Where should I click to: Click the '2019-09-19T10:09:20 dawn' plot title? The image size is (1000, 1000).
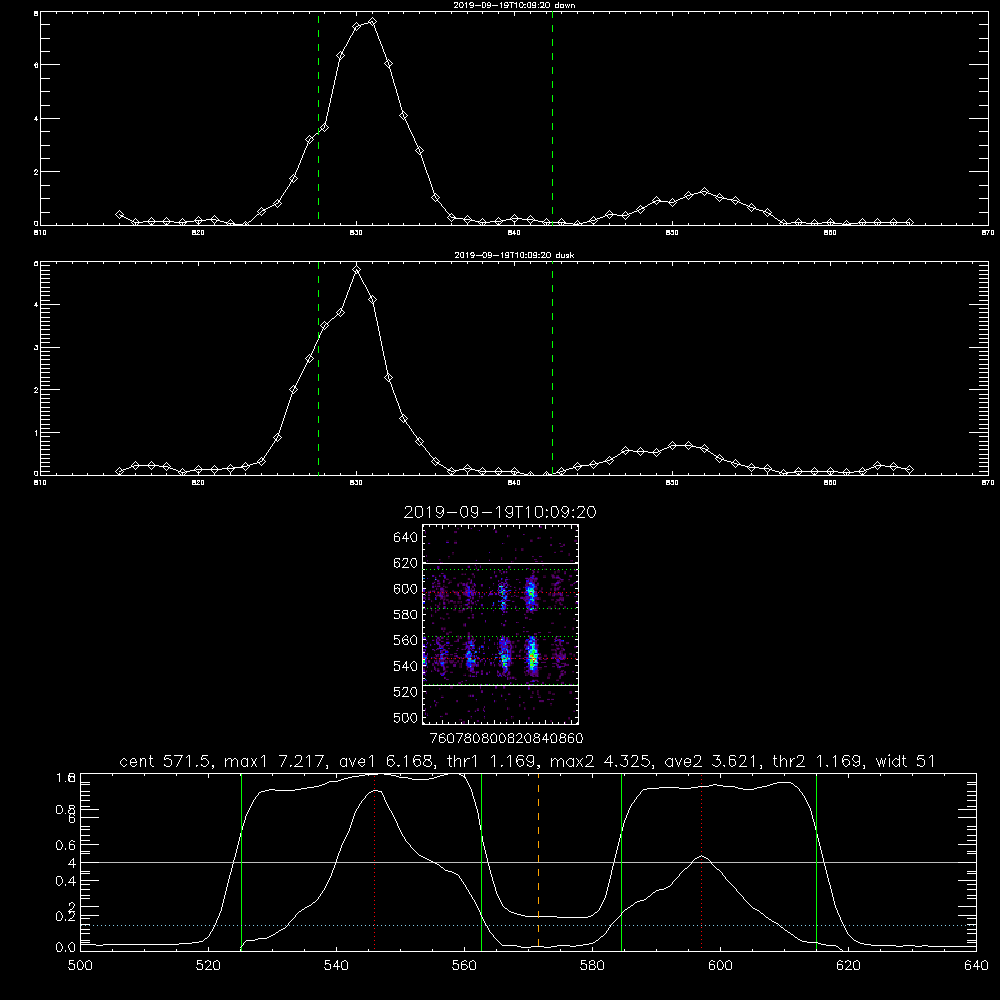[514, 5]
